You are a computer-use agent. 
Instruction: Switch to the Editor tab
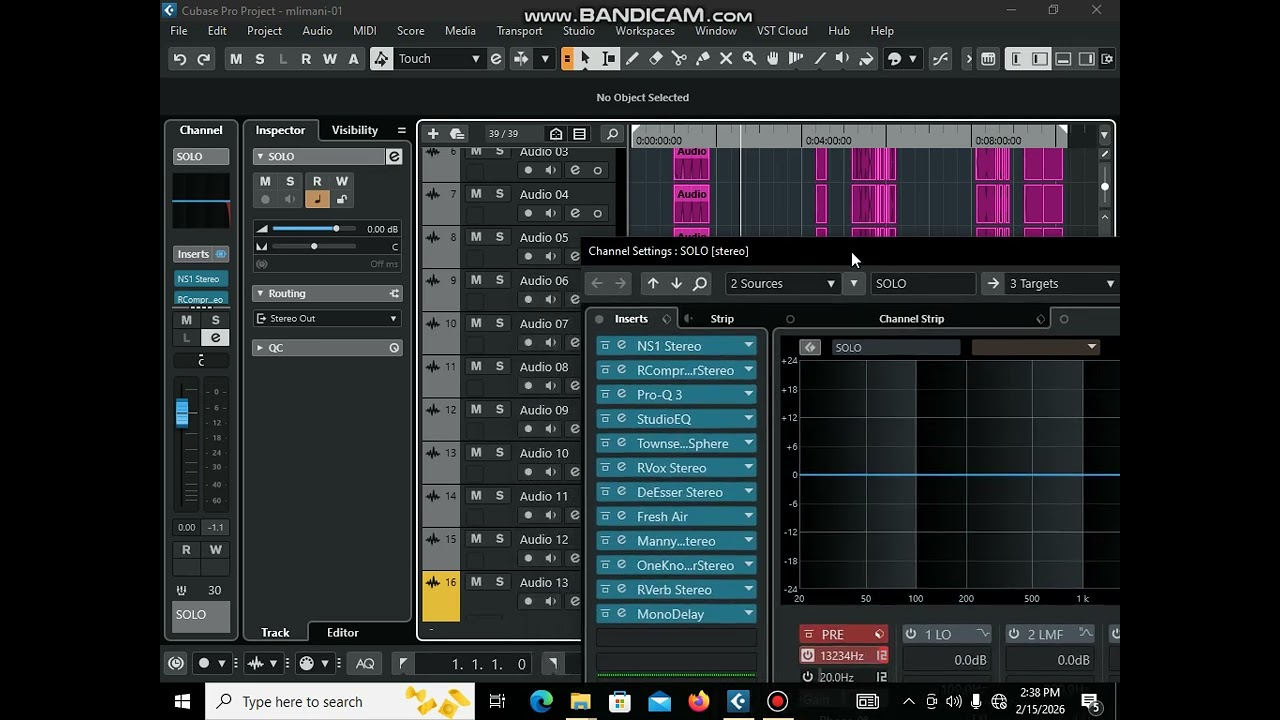pos(342,633)
